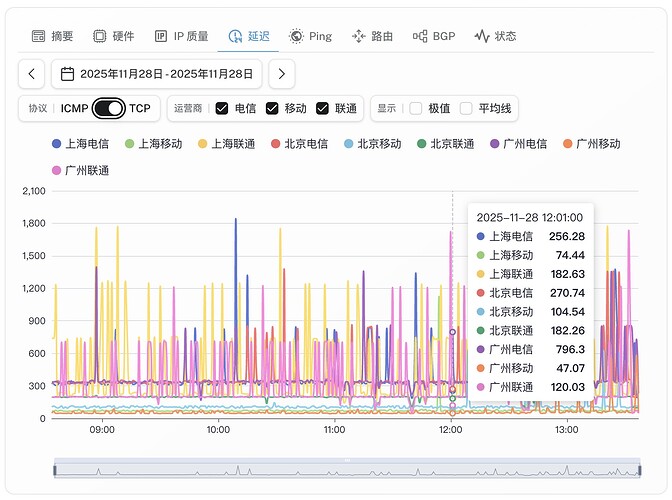Viewport: 672px width, 500px height.
Task: Click the overview mini chart in zoom bar
Action: pos(347,470)
